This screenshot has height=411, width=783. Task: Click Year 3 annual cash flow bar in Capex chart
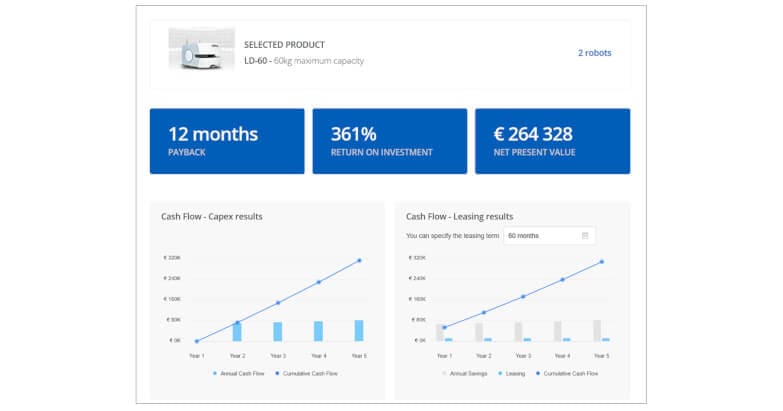click(278, 331)
